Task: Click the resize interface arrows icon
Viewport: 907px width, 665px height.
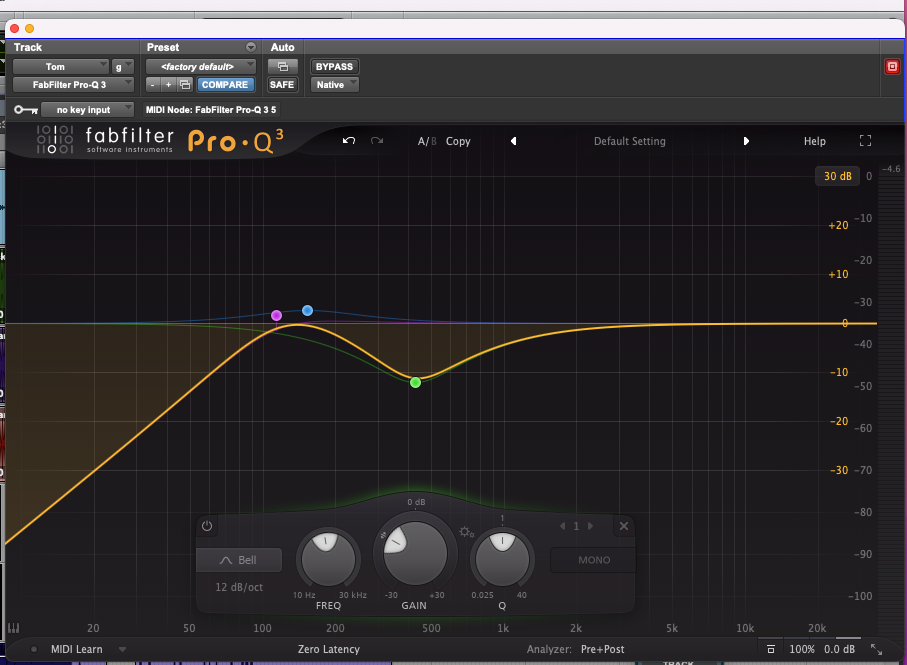Action: (x=876, y=649)
